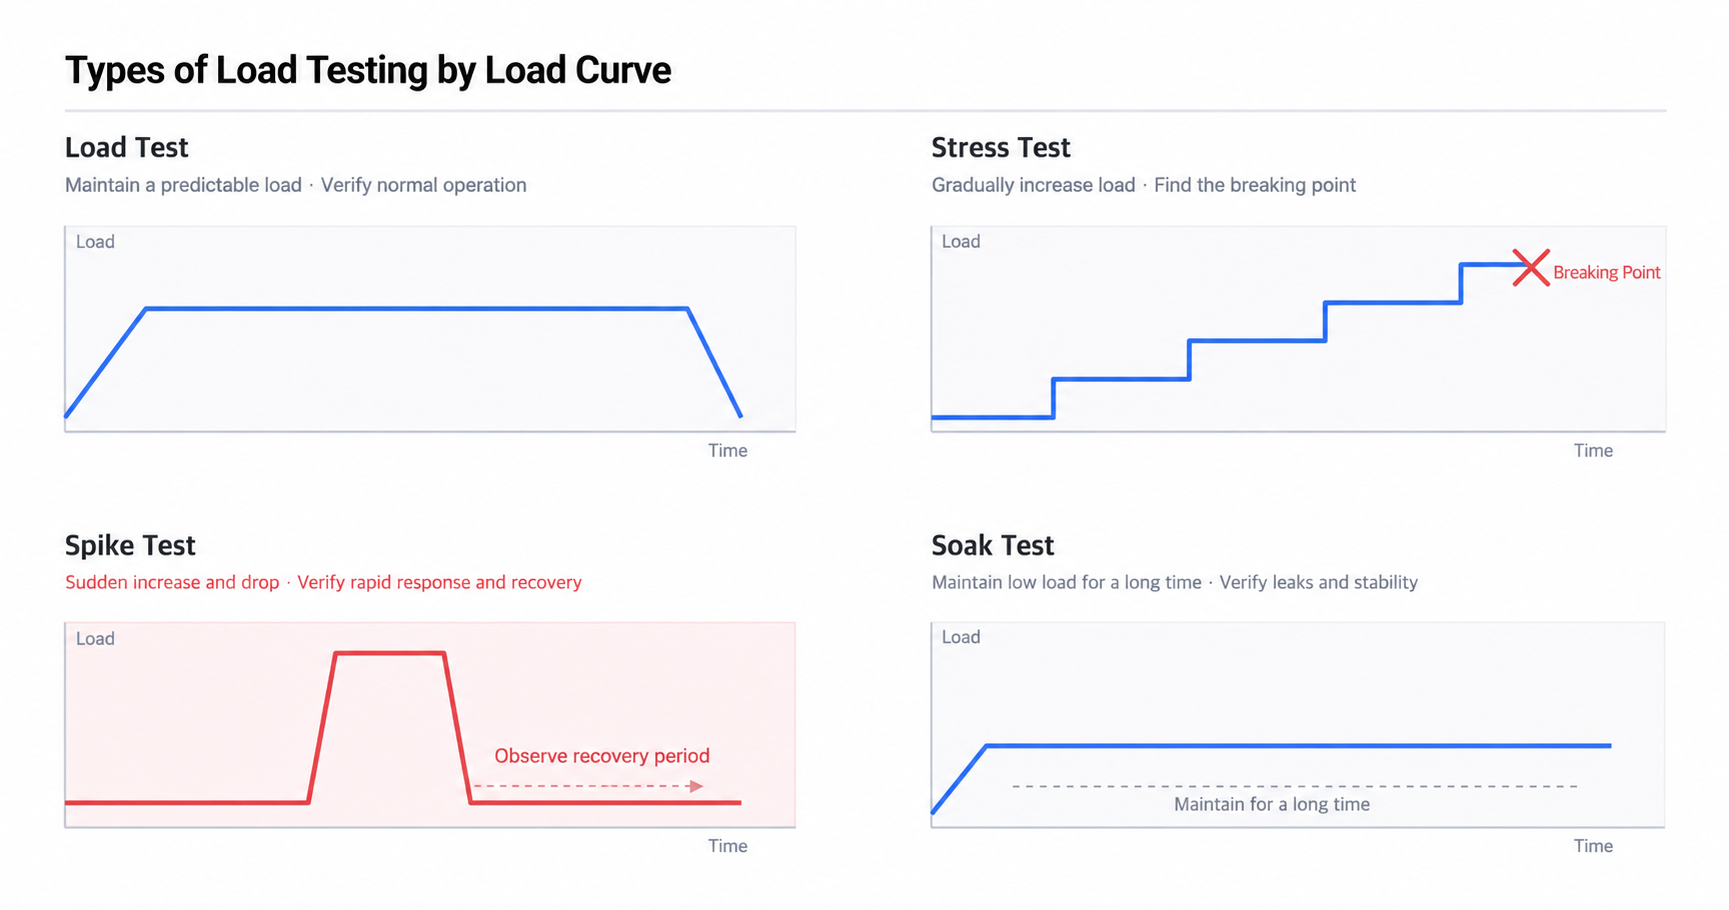Select the Stress Test heading
This screenshot has height=910, width=1729.
point(1000,147)
